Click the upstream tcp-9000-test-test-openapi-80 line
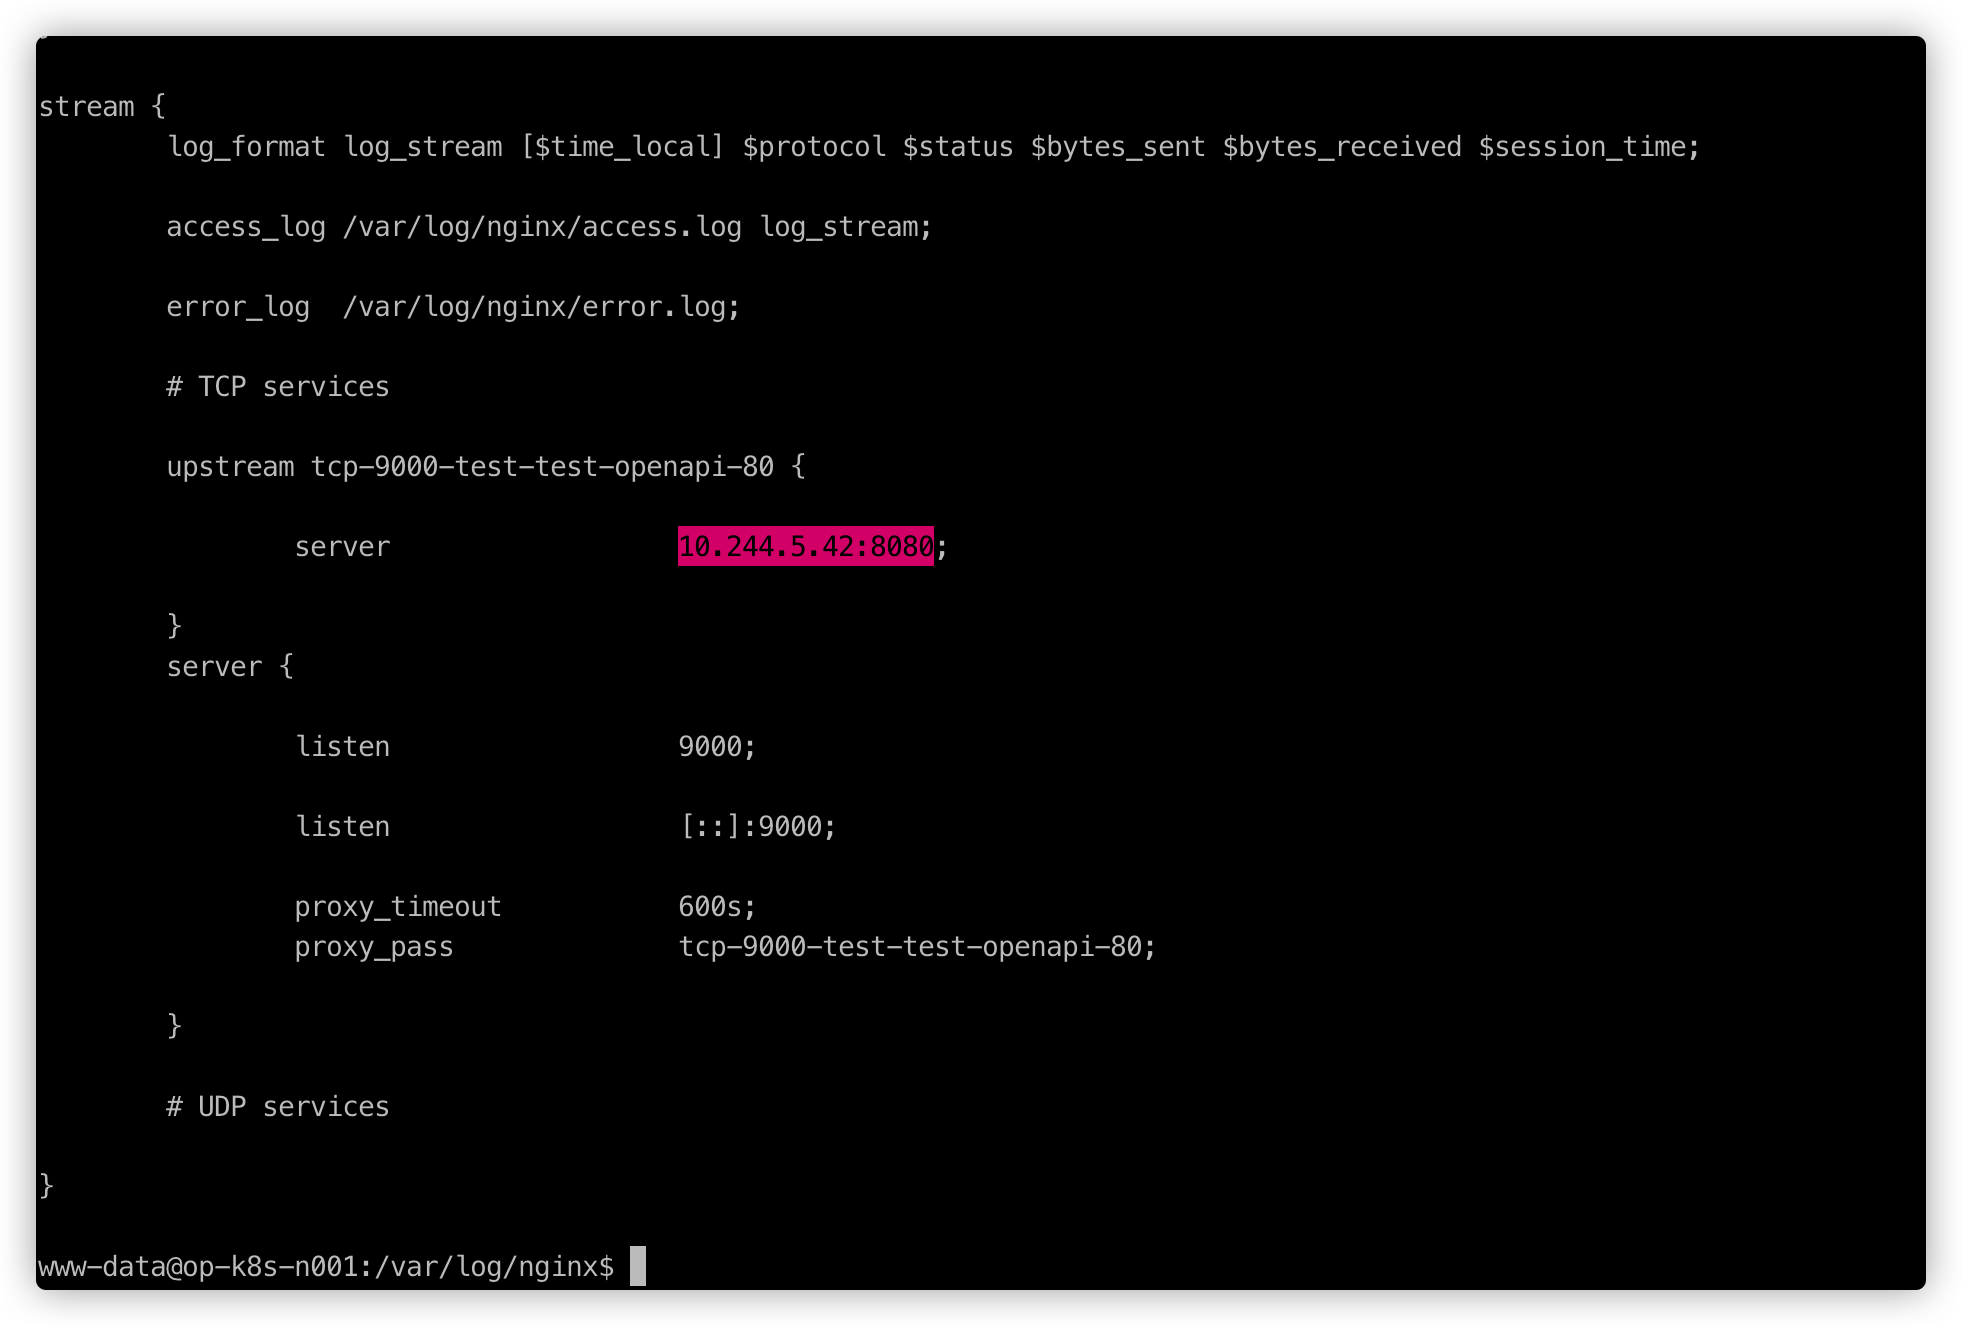 486,467
